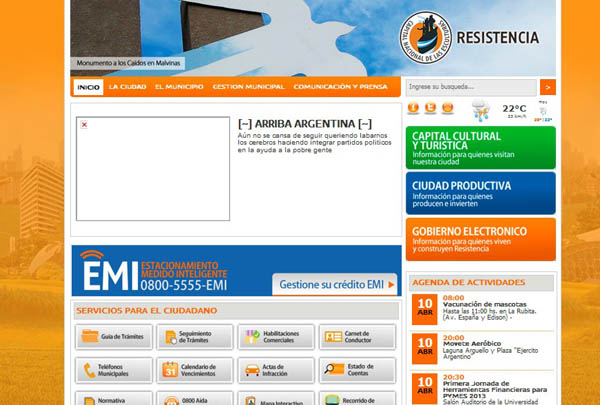Click Gestione su crédito EMI button
Viewport: 600px width, 405px height.
335,284
